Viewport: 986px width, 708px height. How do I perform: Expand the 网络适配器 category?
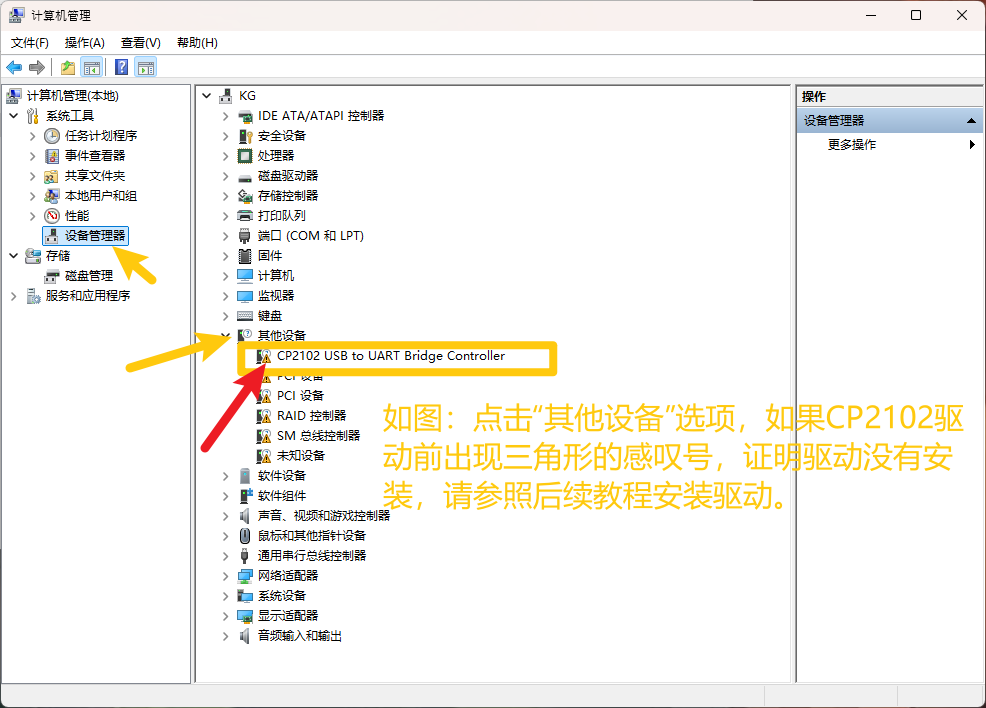coord(226,576)
